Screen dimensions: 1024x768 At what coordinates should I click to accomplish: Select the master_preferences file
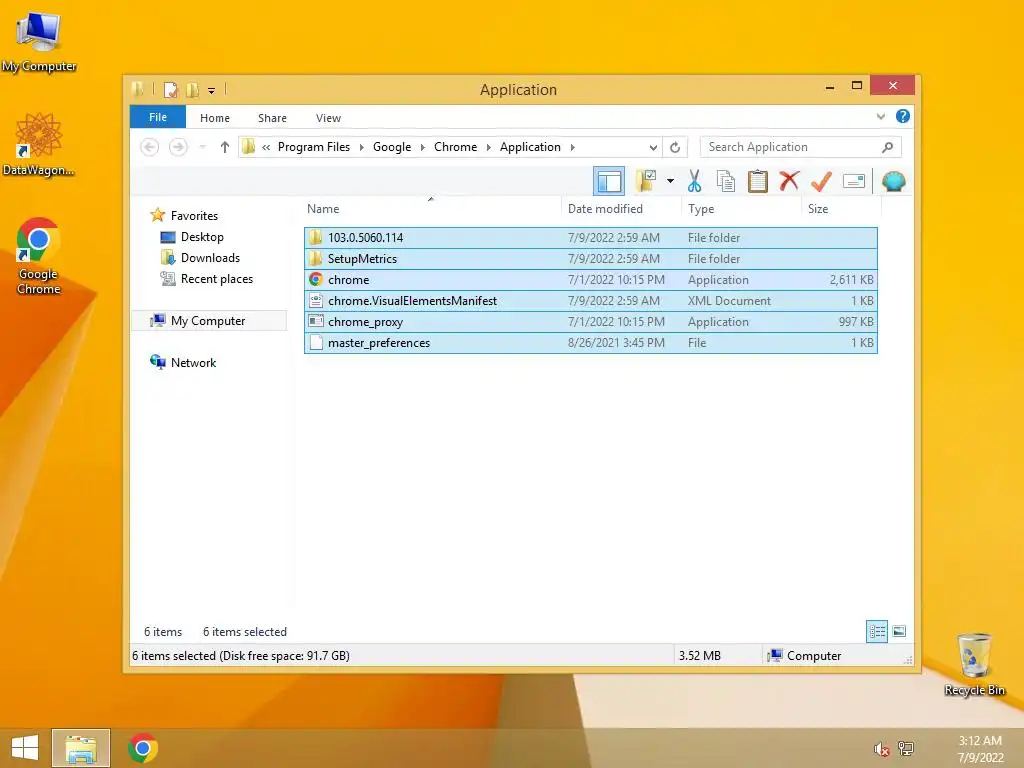pyautogui.click(x=590, y=342)
